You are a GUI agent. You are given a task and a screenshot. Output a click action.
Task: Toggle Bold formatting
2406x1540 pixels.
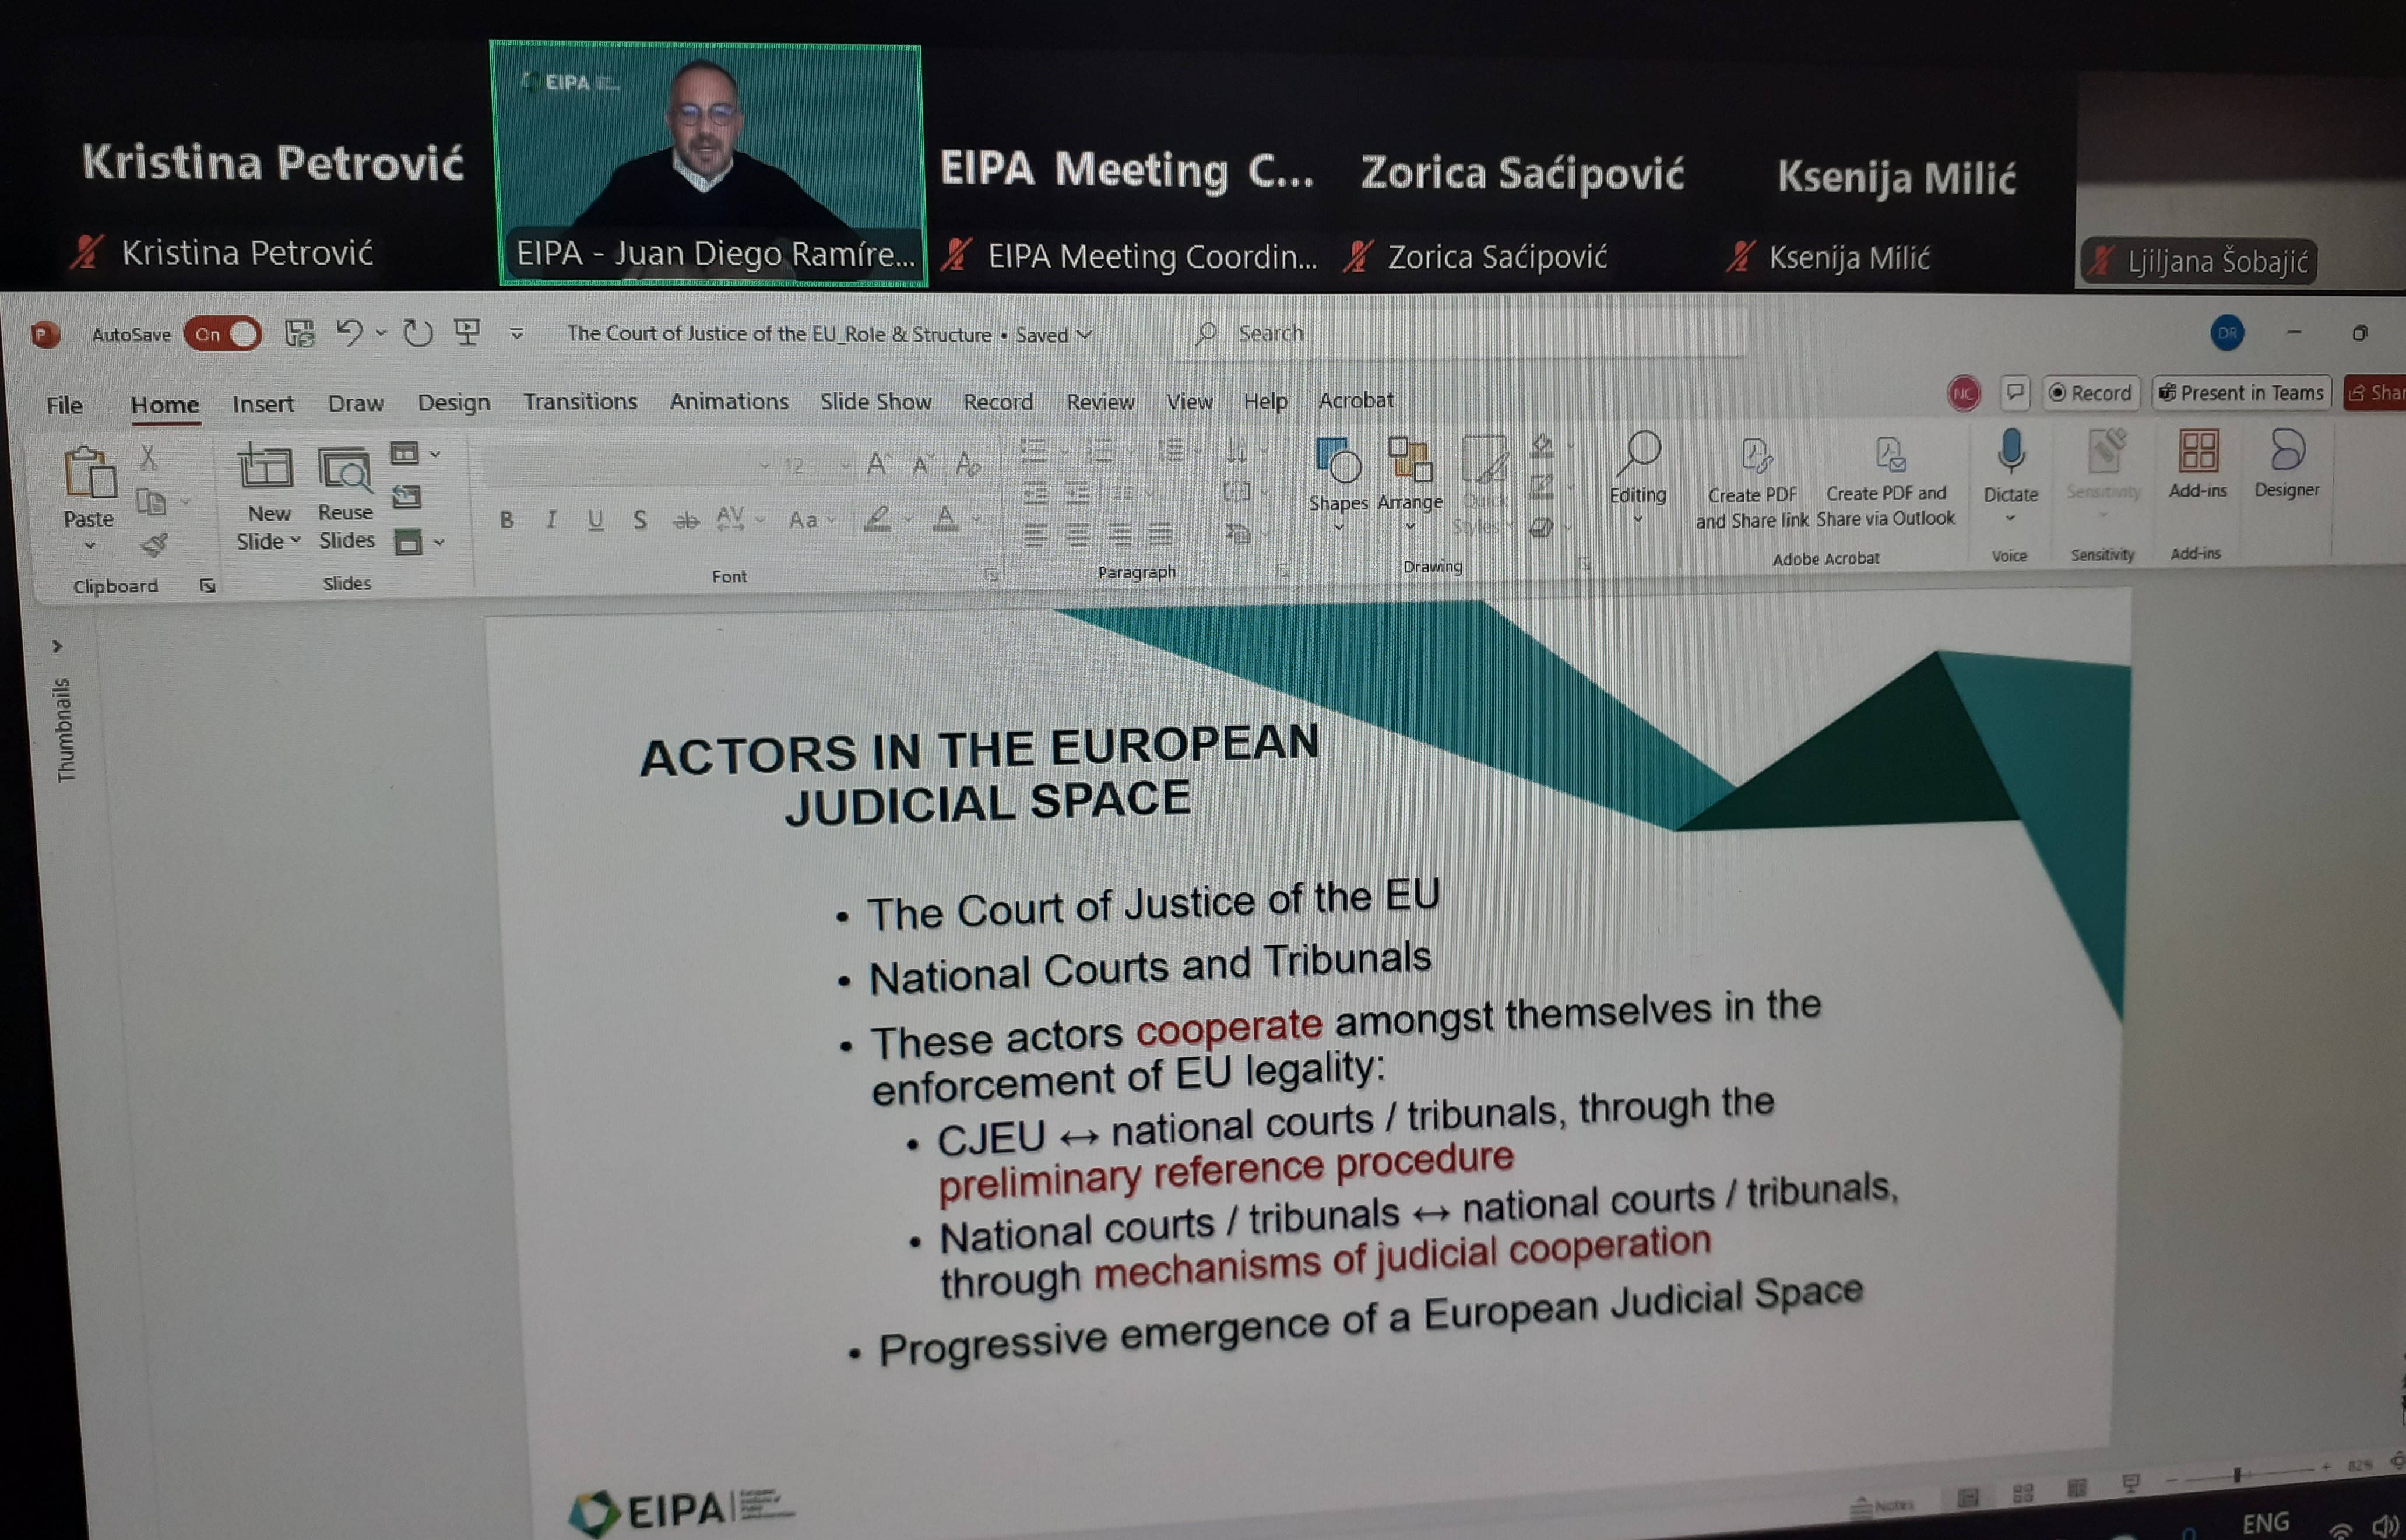pyautogui.click(x=507, y=520)
